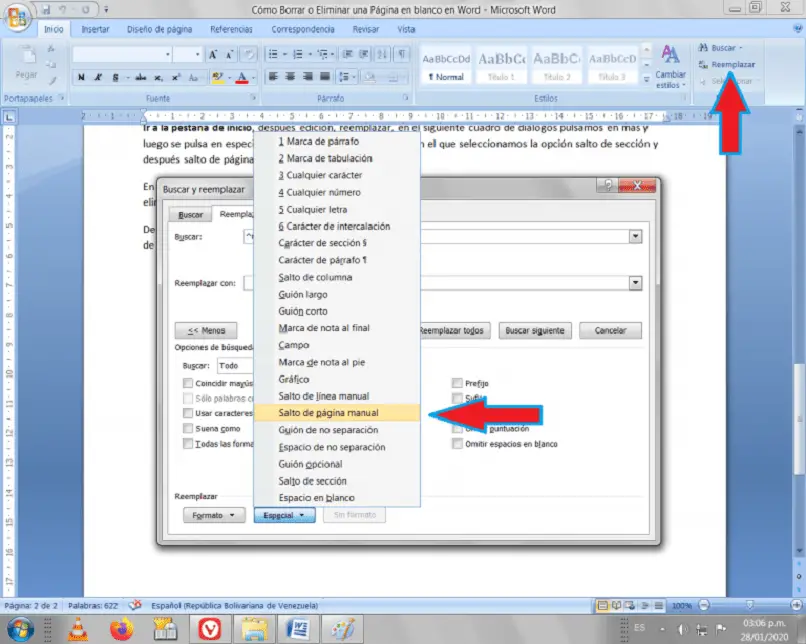Click the Office button logo

(17, 16)
